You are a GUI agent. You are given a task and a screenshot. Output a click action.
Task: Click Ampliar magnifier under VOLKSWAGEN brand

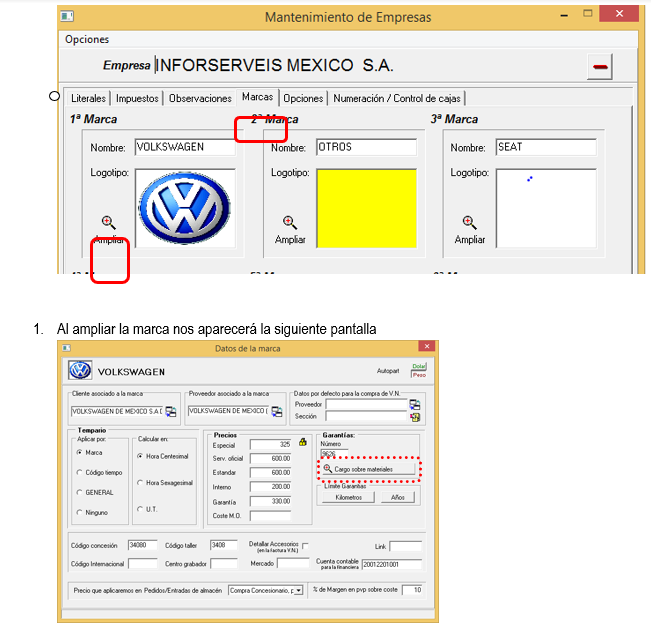109,223
